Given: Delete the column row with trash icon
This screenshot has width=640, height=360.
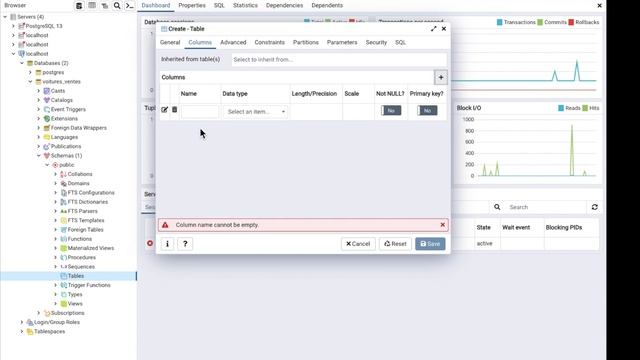Looking at the screenshot, I should point(174,110).
